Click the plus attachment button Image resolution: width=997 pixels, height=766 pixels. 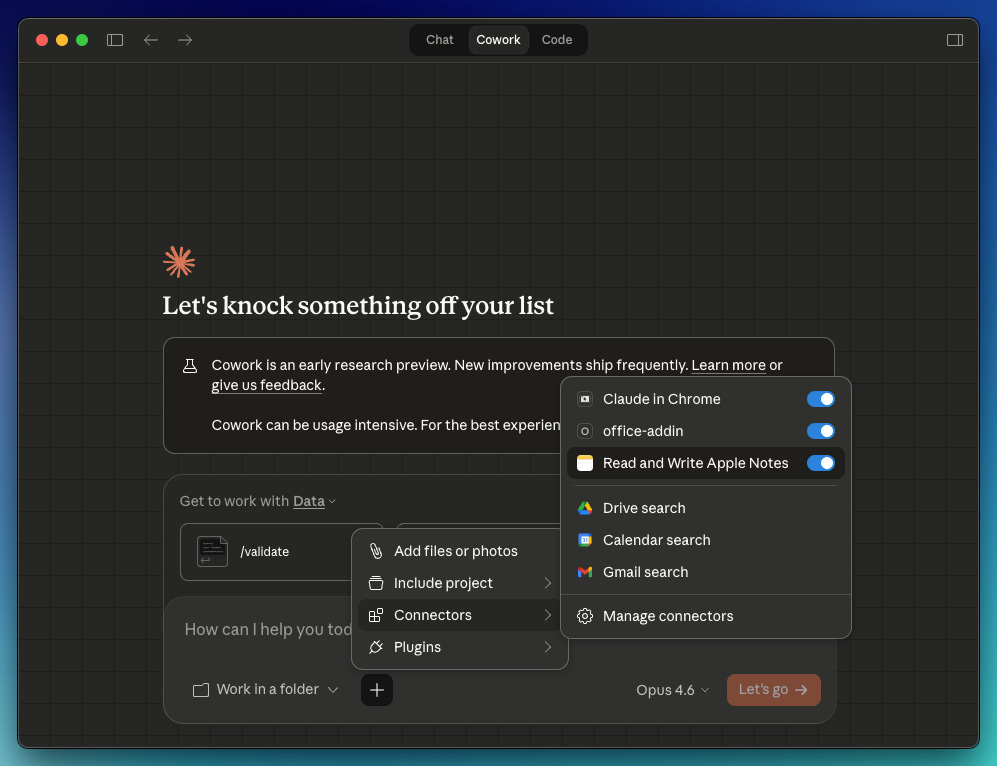376,690
